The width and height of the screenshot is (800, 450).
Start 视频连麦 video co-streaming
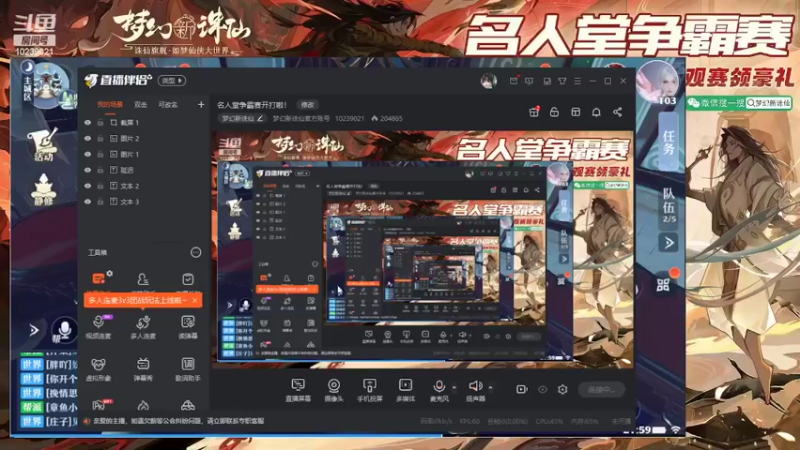coord(98,327)
